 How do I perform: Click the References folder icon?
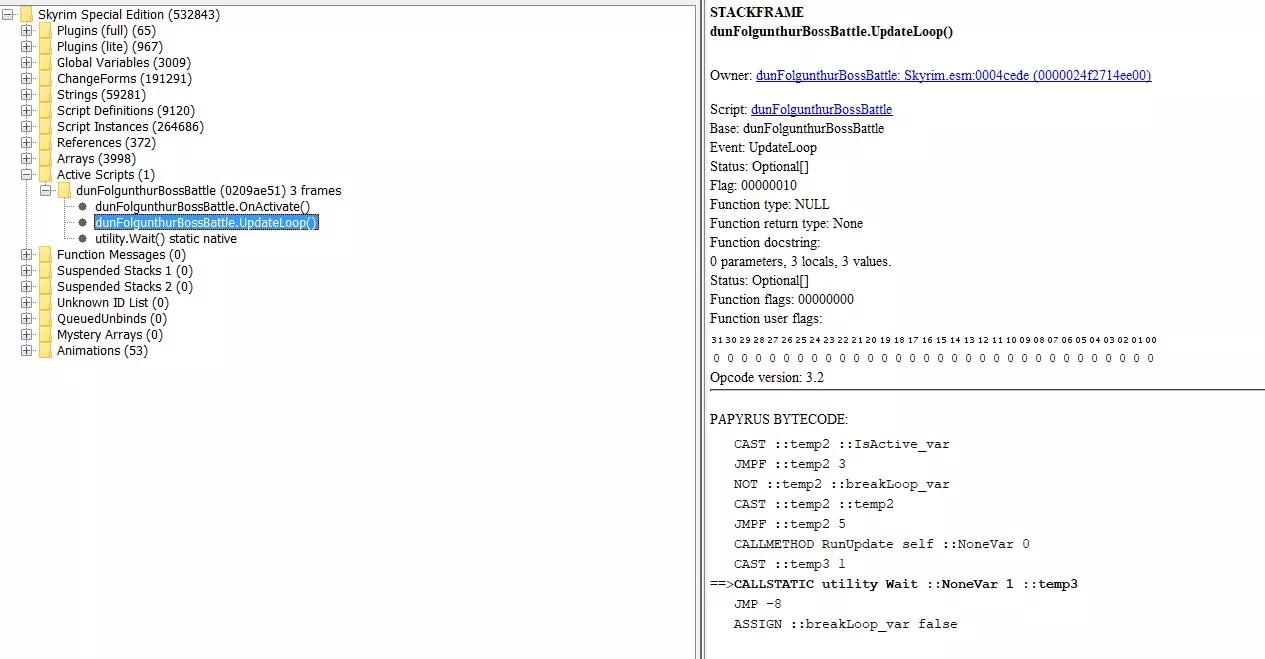coord(45,143)
